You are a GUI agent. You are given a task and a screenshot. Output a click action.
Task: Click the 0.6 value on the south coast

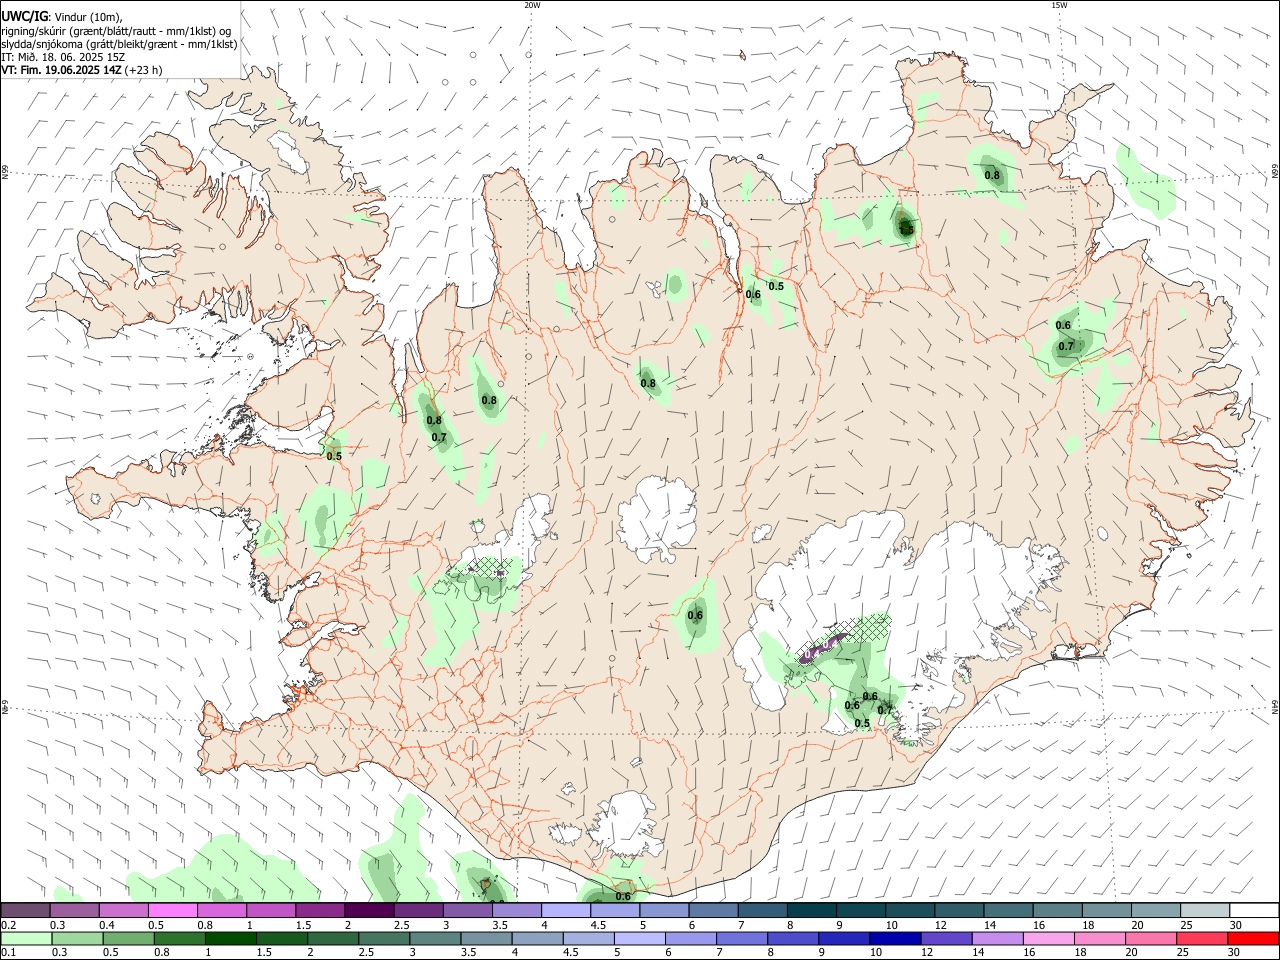click(x=623, y=896)
